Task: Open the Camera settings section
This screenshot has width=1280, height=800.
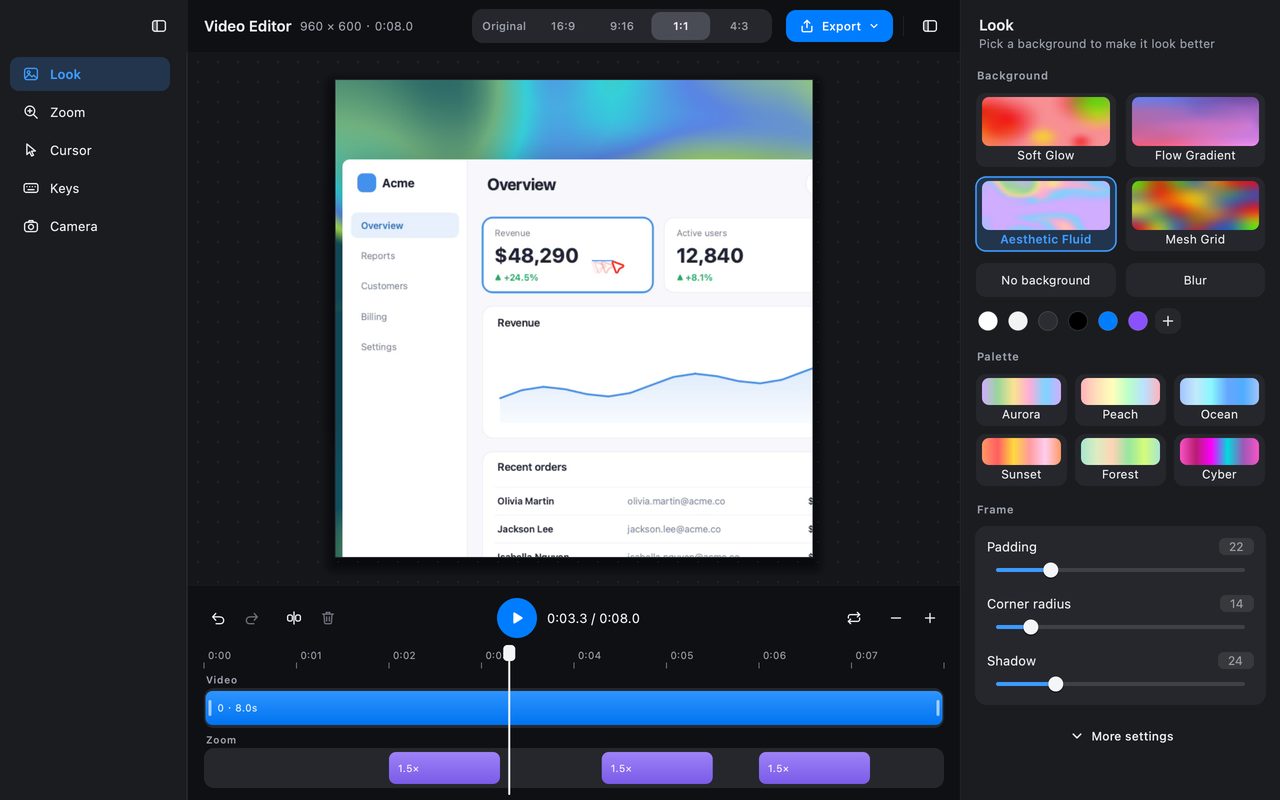Action: click(90, 226)
